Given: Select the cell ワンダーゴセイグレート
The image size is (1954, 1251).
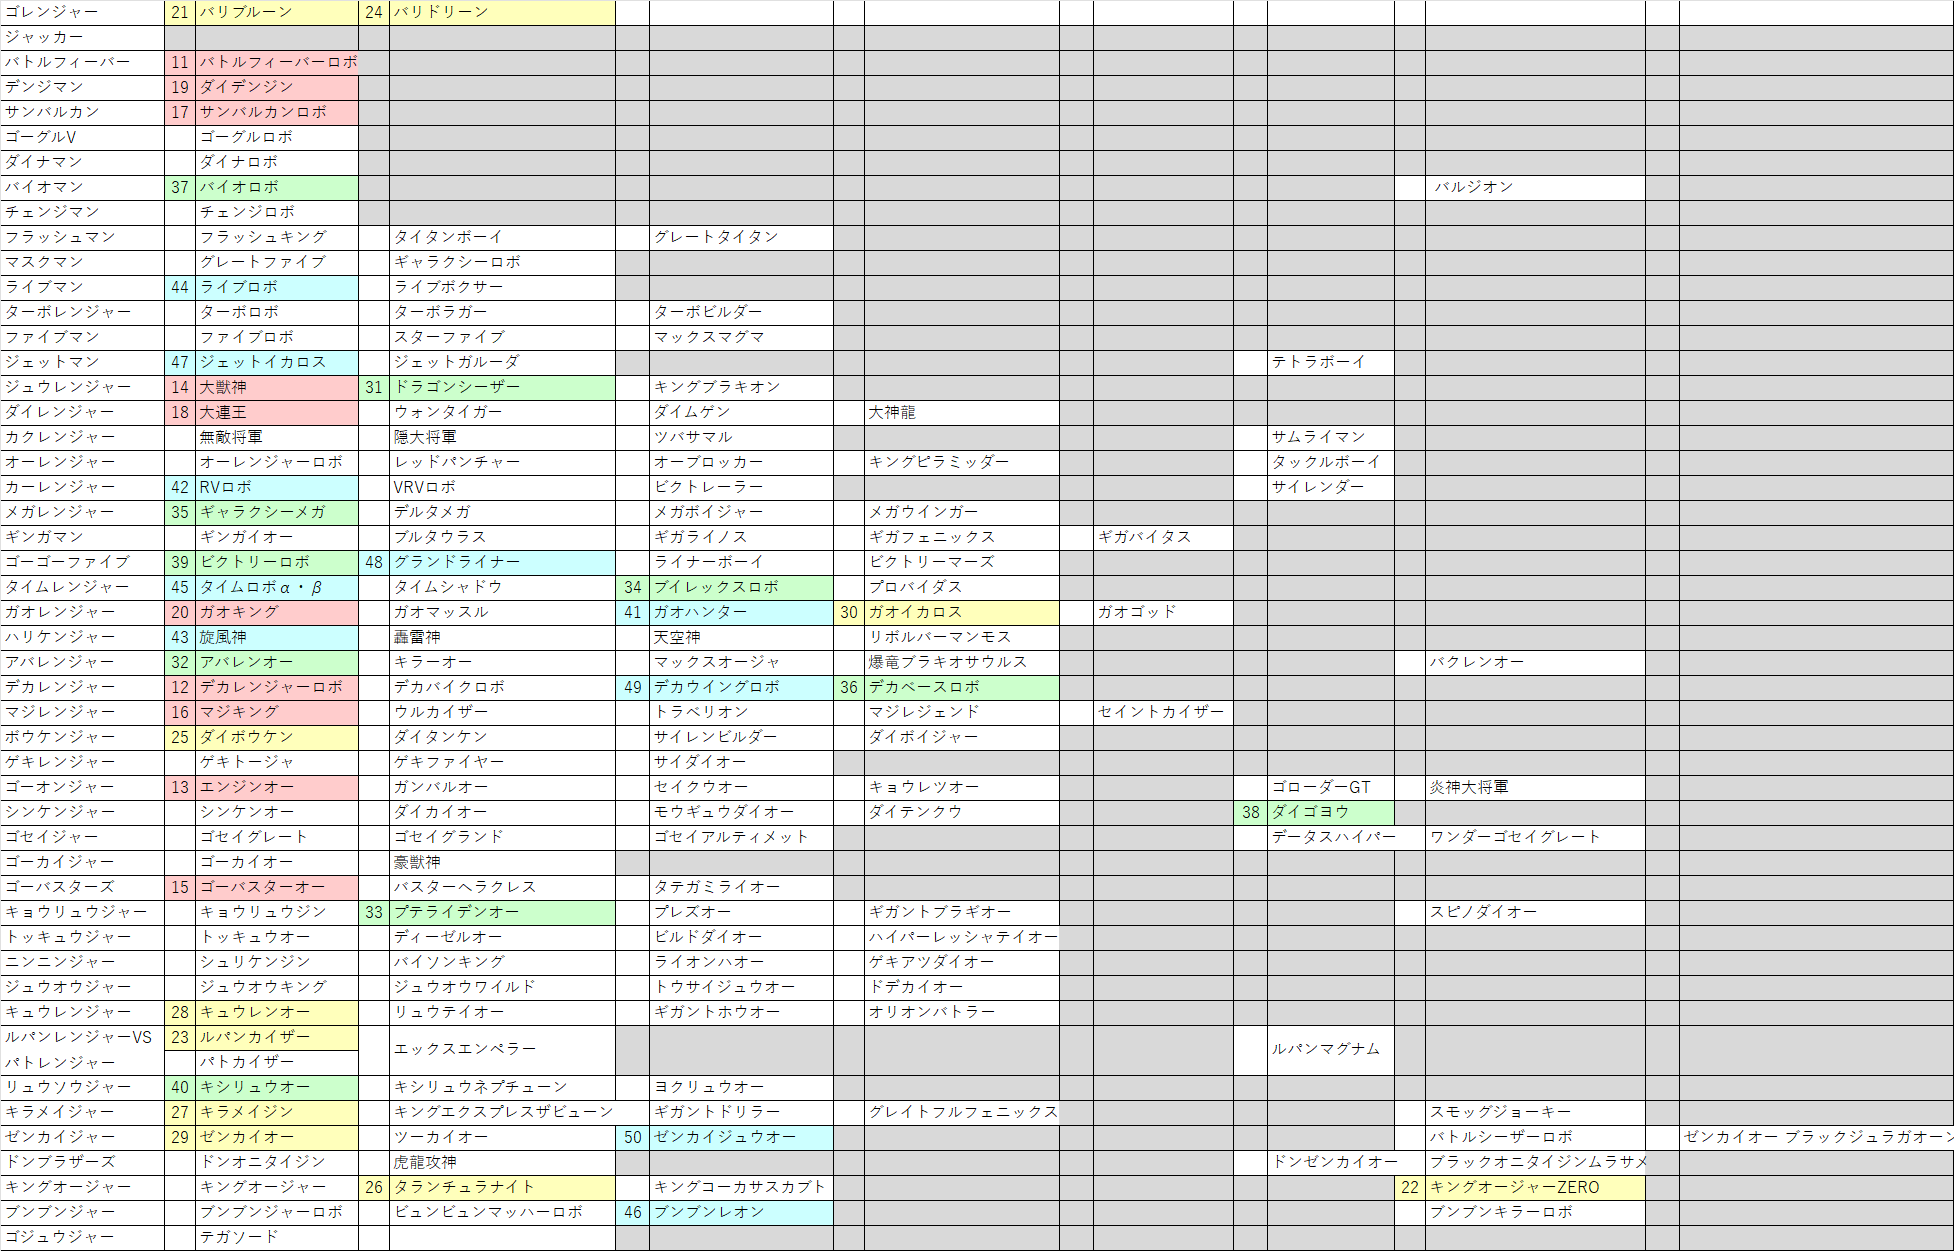Looking at the screenshot, I should tap(1535, 837).
